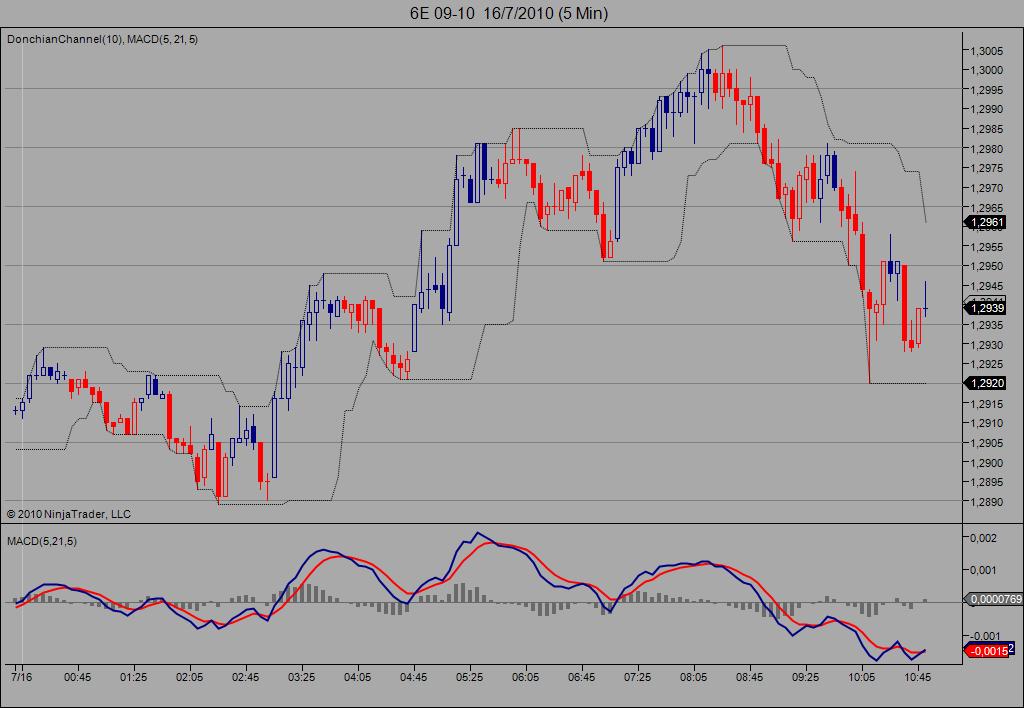Click the 1,3000 price axis label
Image resolution: width=1024 pixels, height=708 pixels.
point(986,71)
